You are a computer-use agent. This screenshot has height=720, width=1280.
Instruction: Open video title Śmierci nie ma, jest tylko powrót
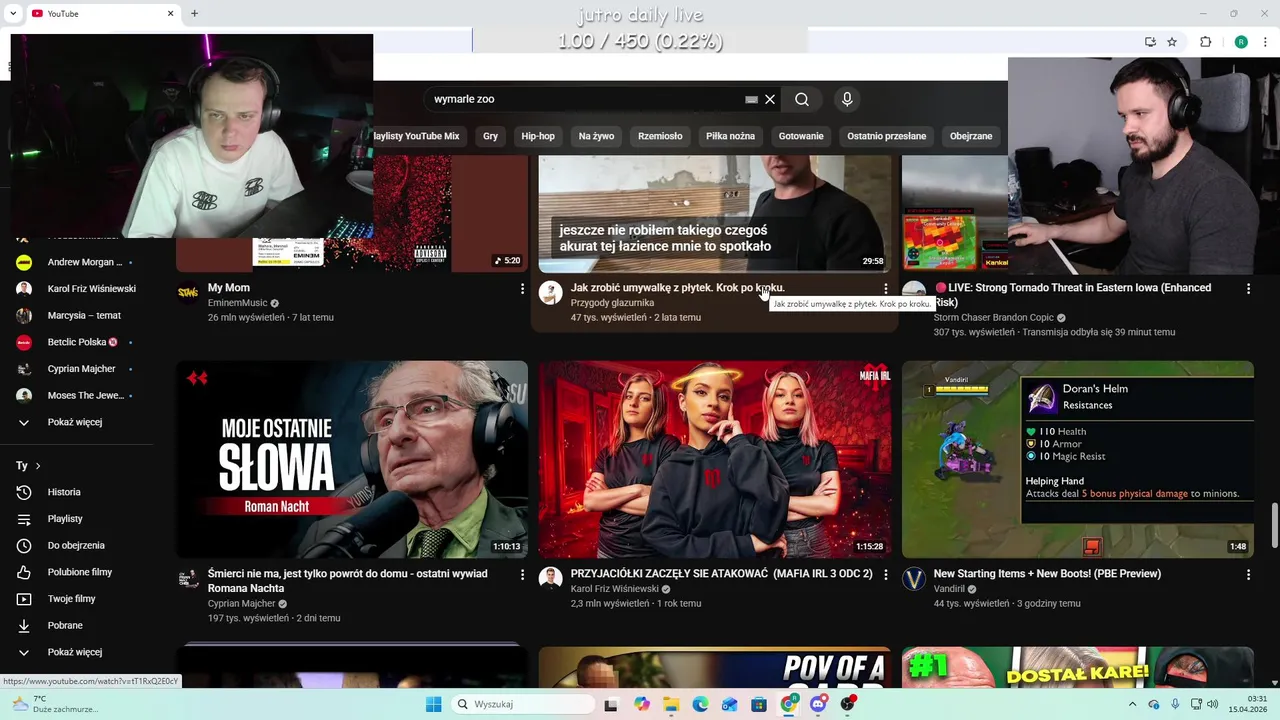click(x=348, y=581)
